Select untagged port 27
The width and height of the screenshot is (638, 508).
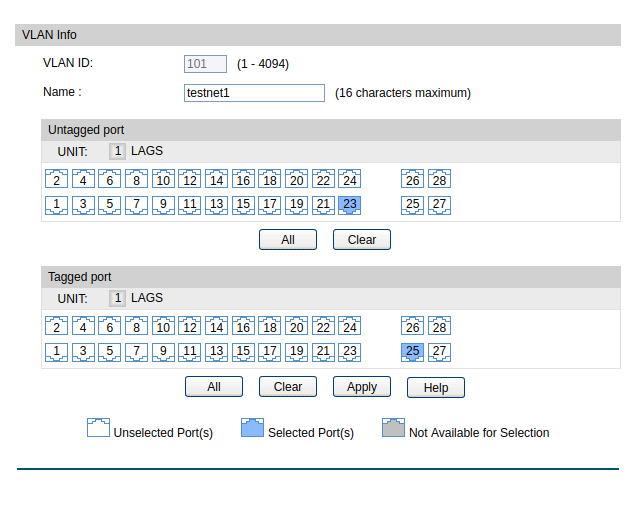[439, 205]
